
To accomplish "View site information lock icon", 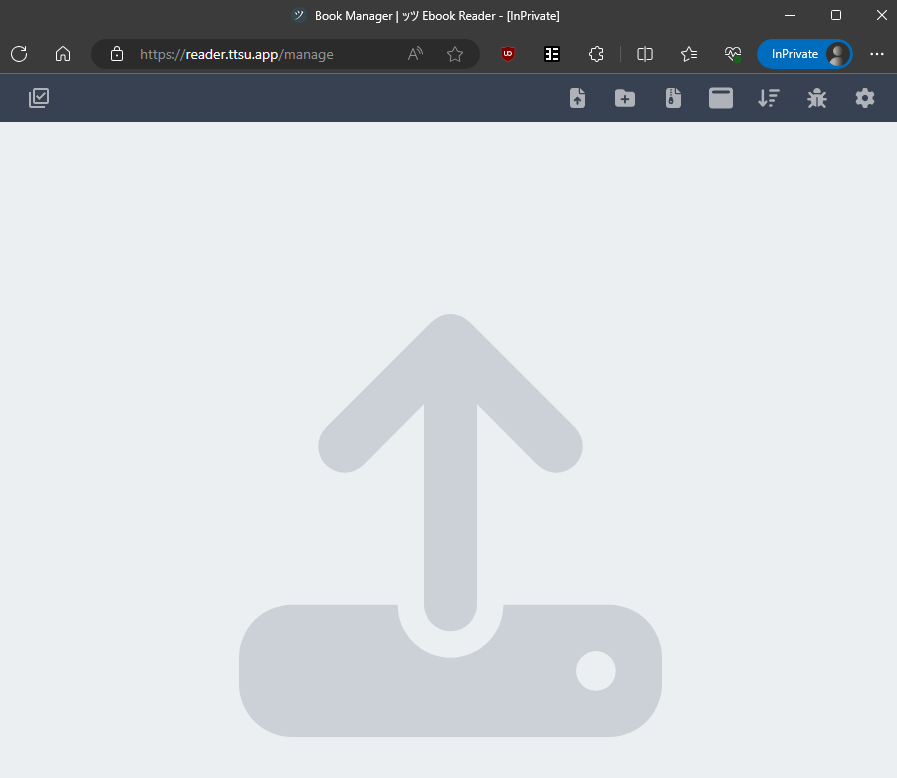I will click(x=117, y=54).
